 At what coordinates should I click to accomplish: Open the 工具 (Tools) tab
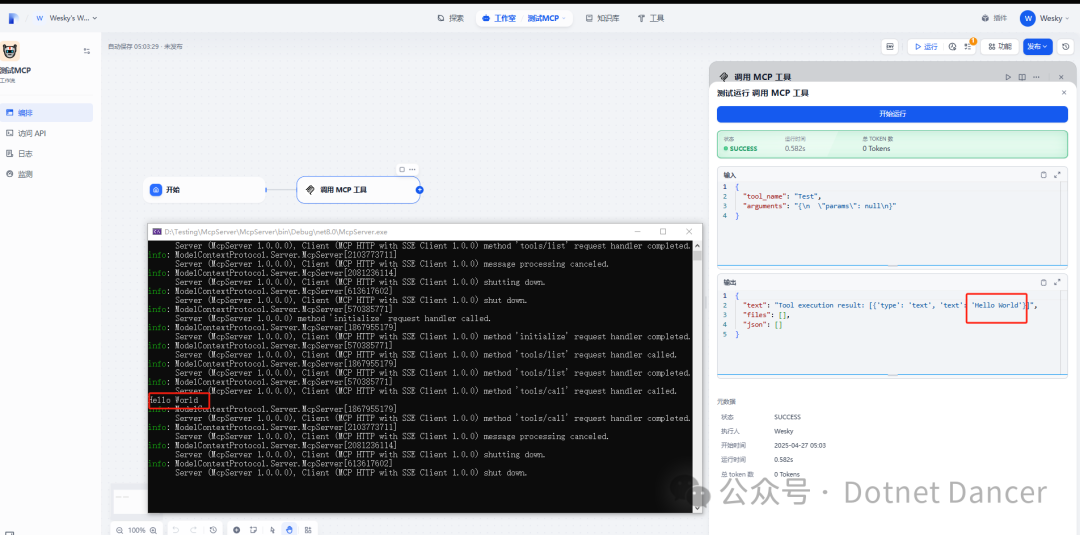pyautogui.click(x=651, y=19)
